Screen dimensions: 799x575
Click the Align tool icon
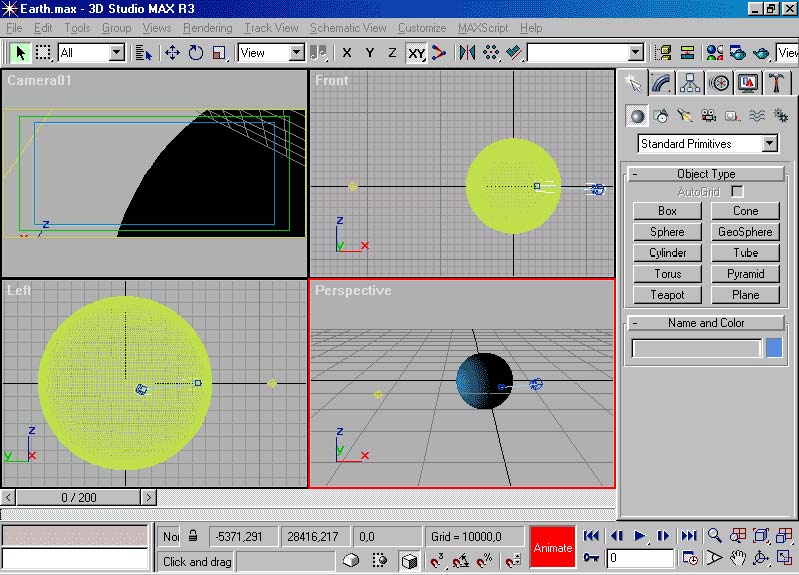[514, 53]
